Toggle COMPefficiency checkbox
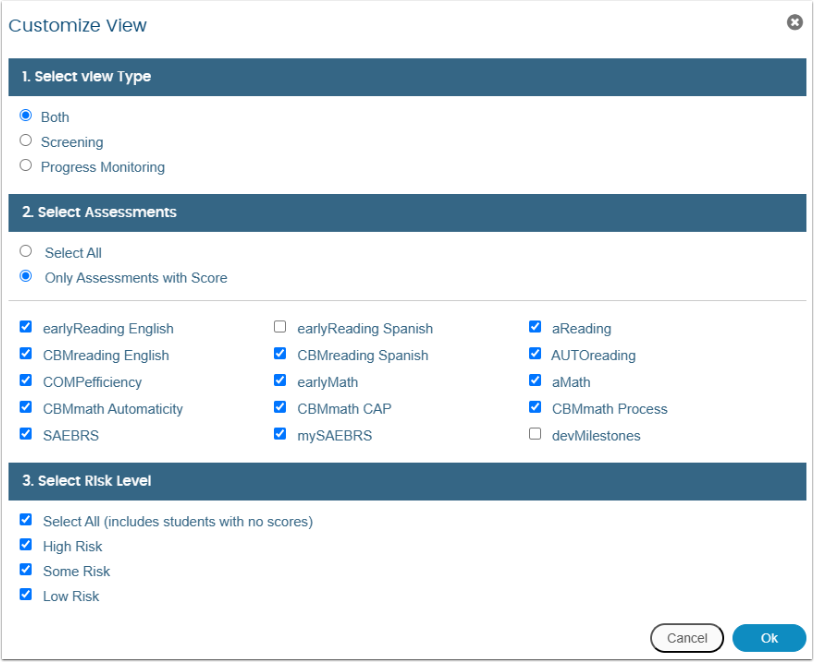This screenshot has width=814, height=662. coord(25,380)
